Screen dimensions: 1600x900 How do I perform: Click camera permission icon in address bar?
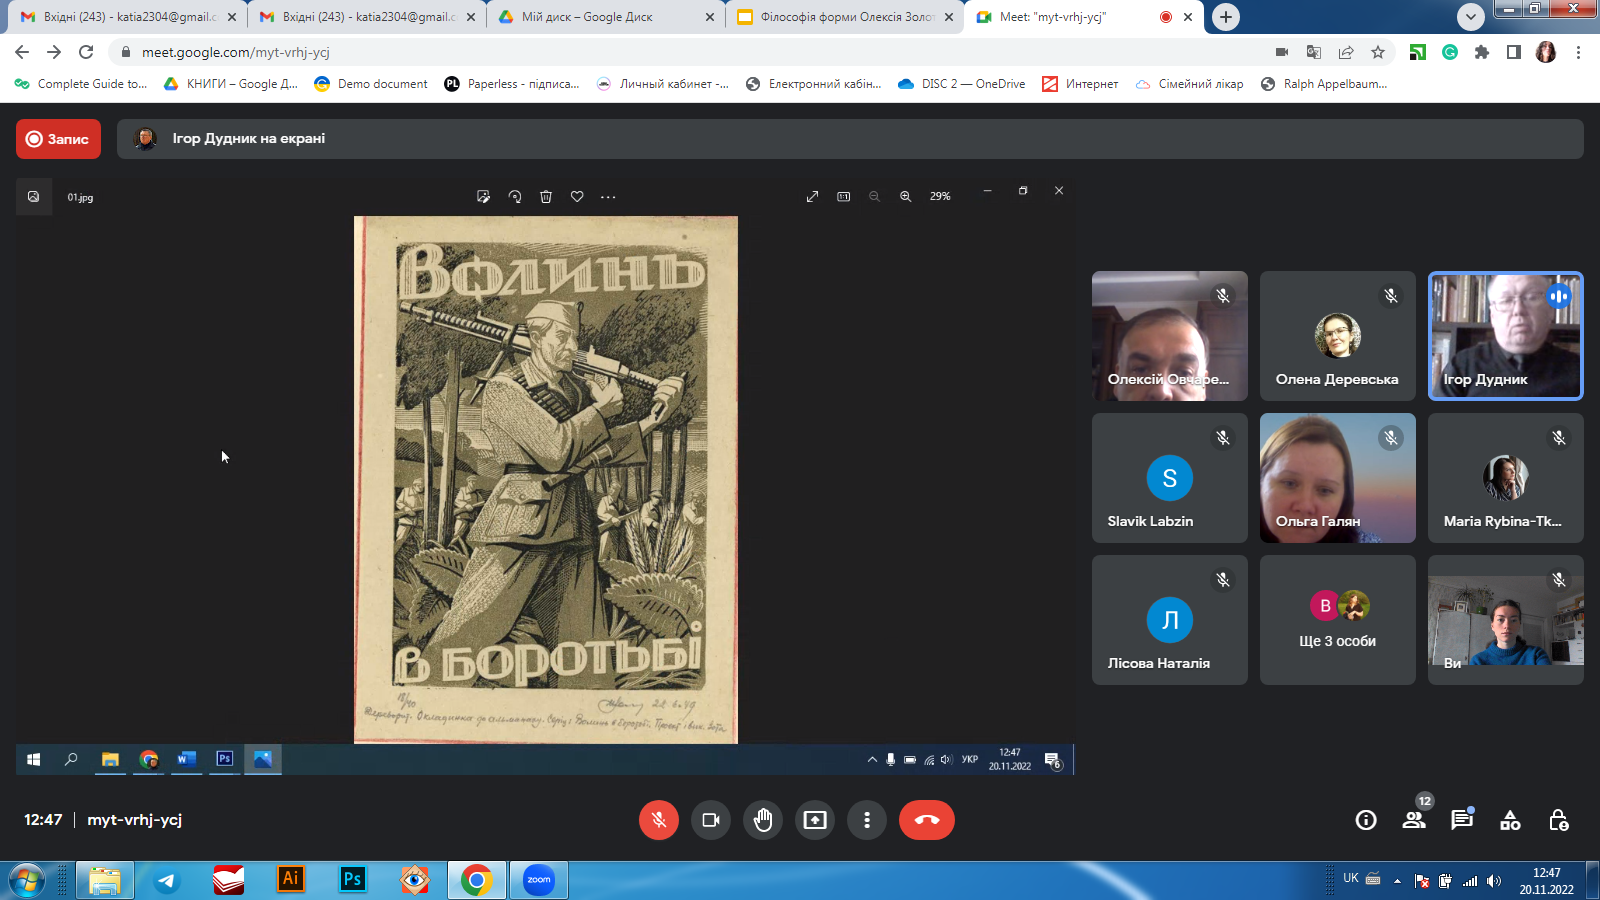click(x=1282, y=52)
